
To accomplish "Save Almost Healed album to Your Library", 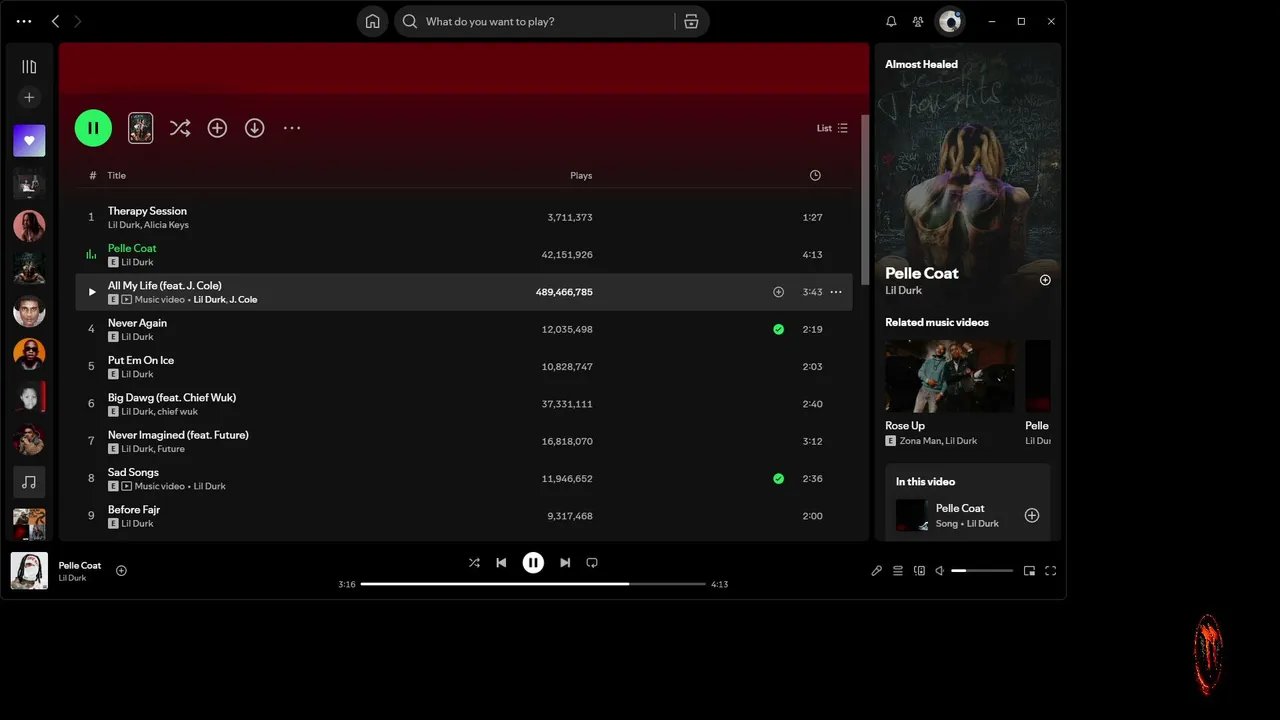I will click(x=217, y=128).
